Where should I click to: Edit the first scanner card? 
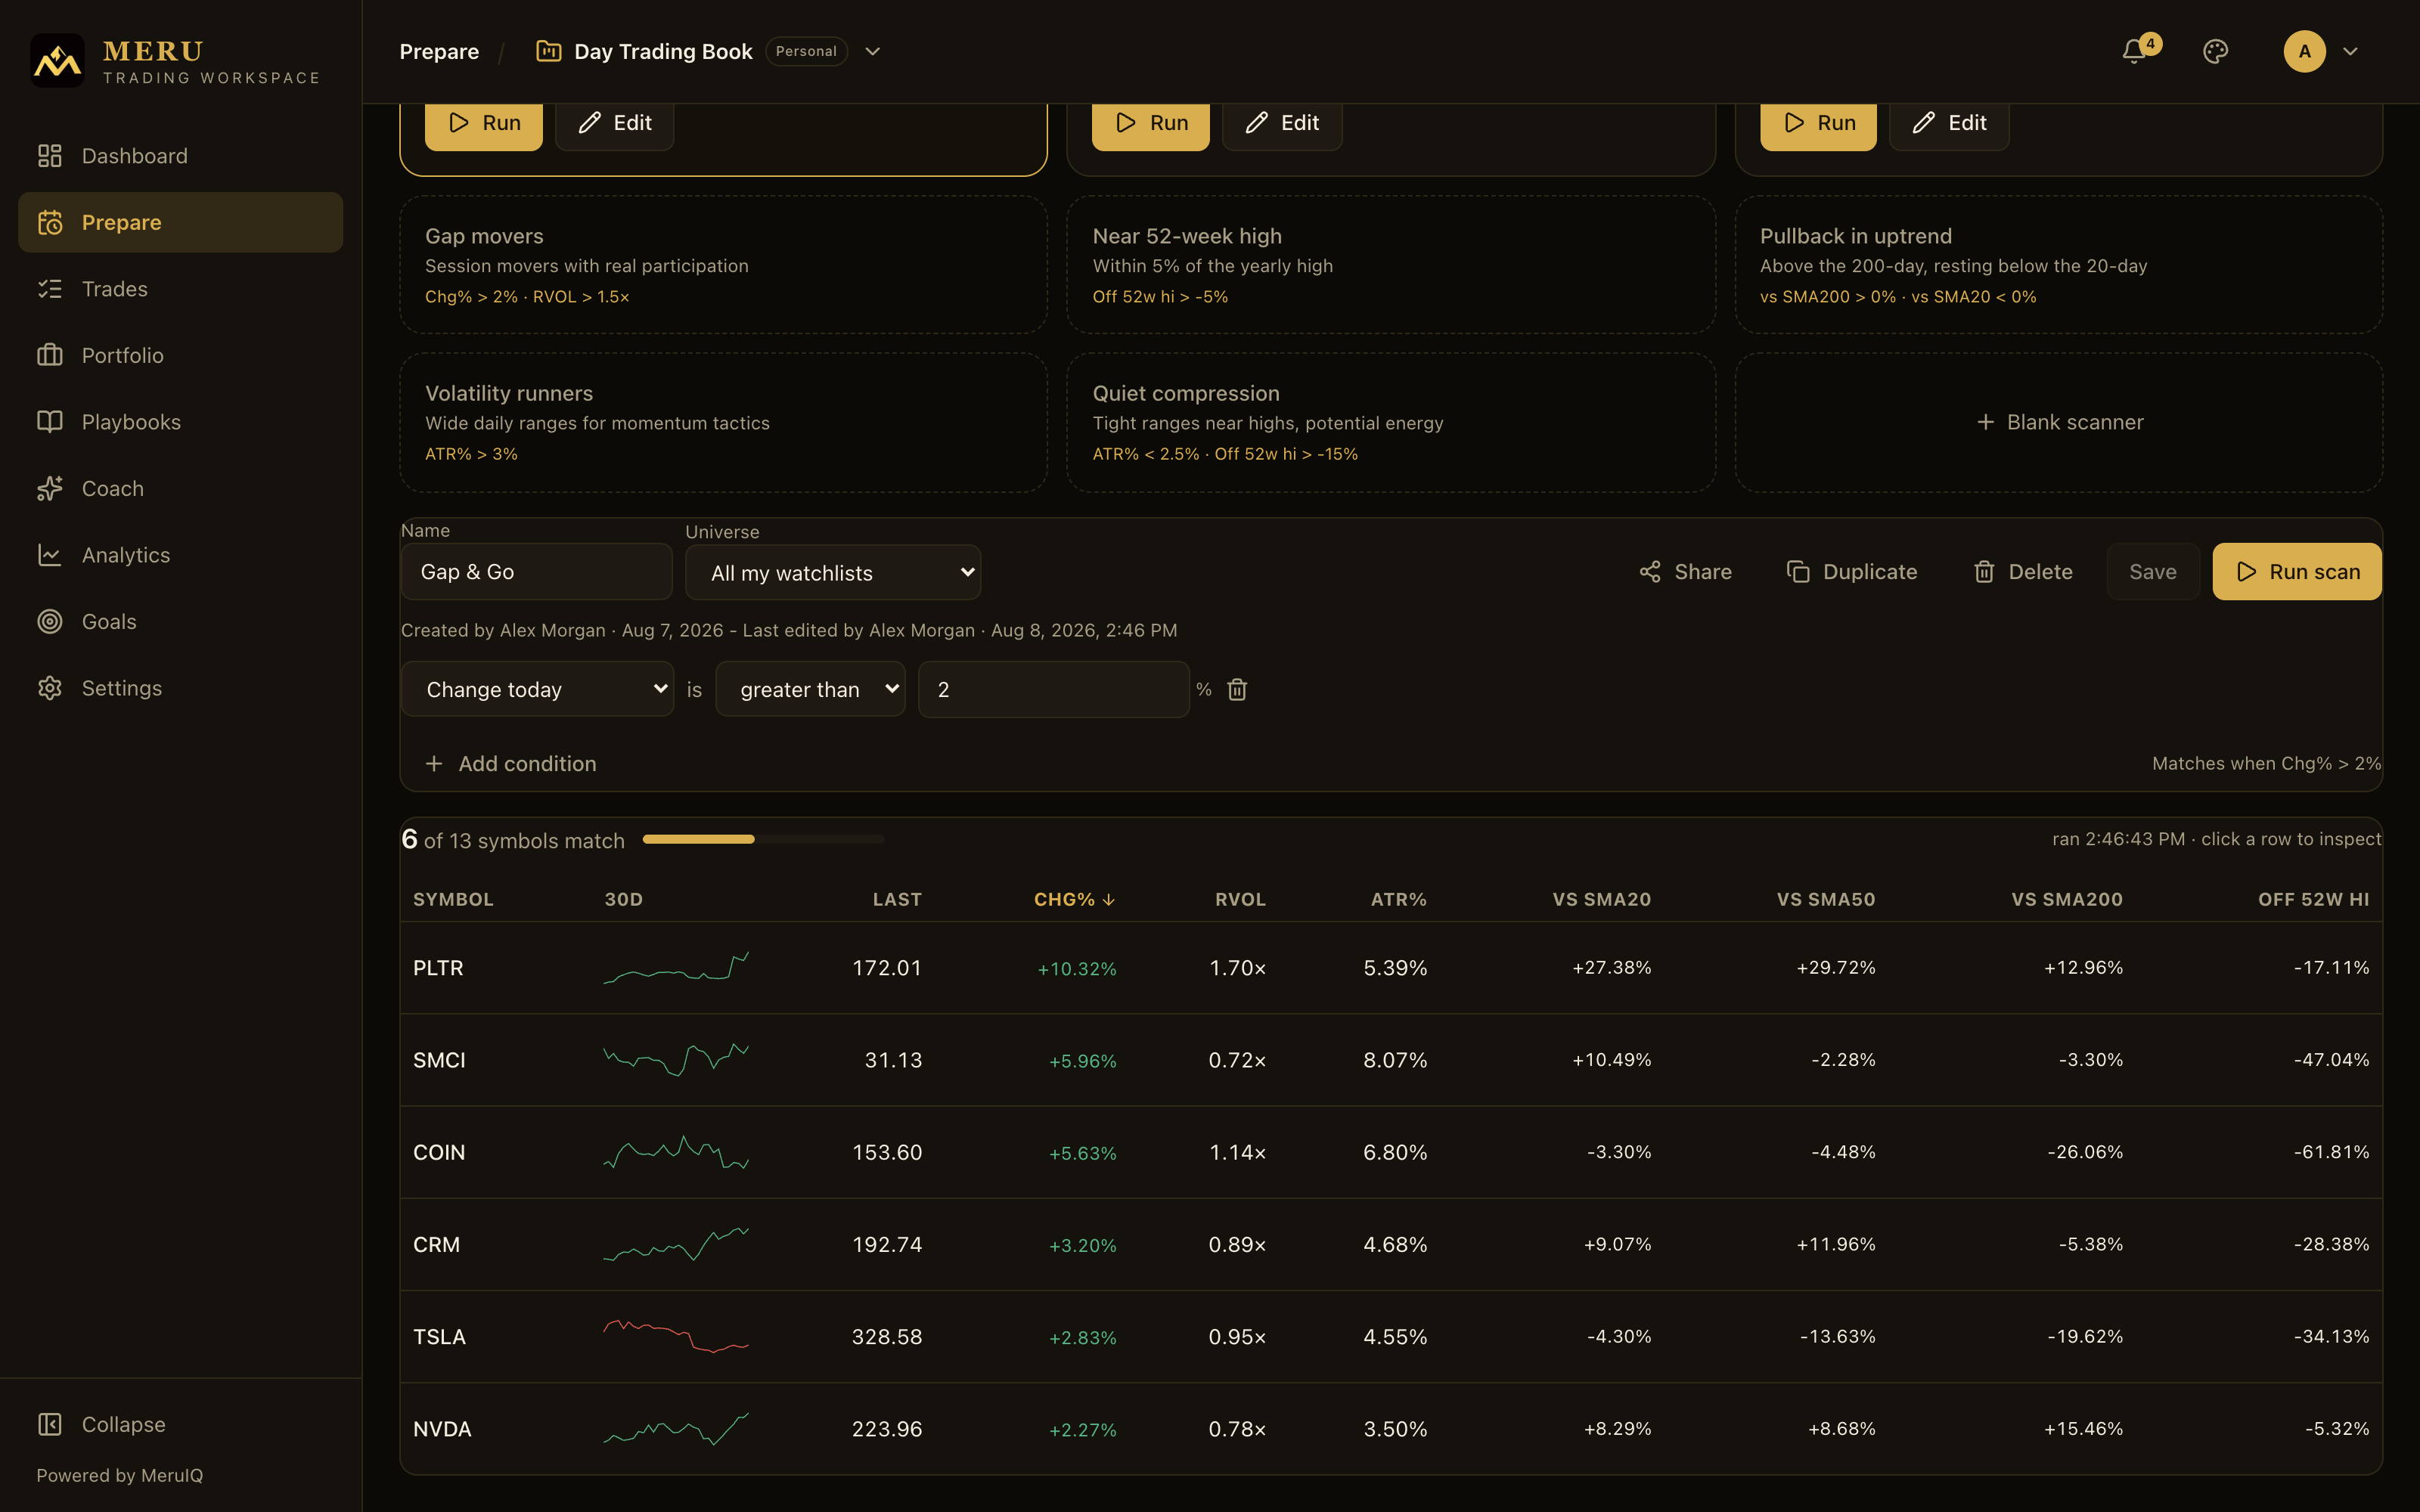click(x=614, y=123)
